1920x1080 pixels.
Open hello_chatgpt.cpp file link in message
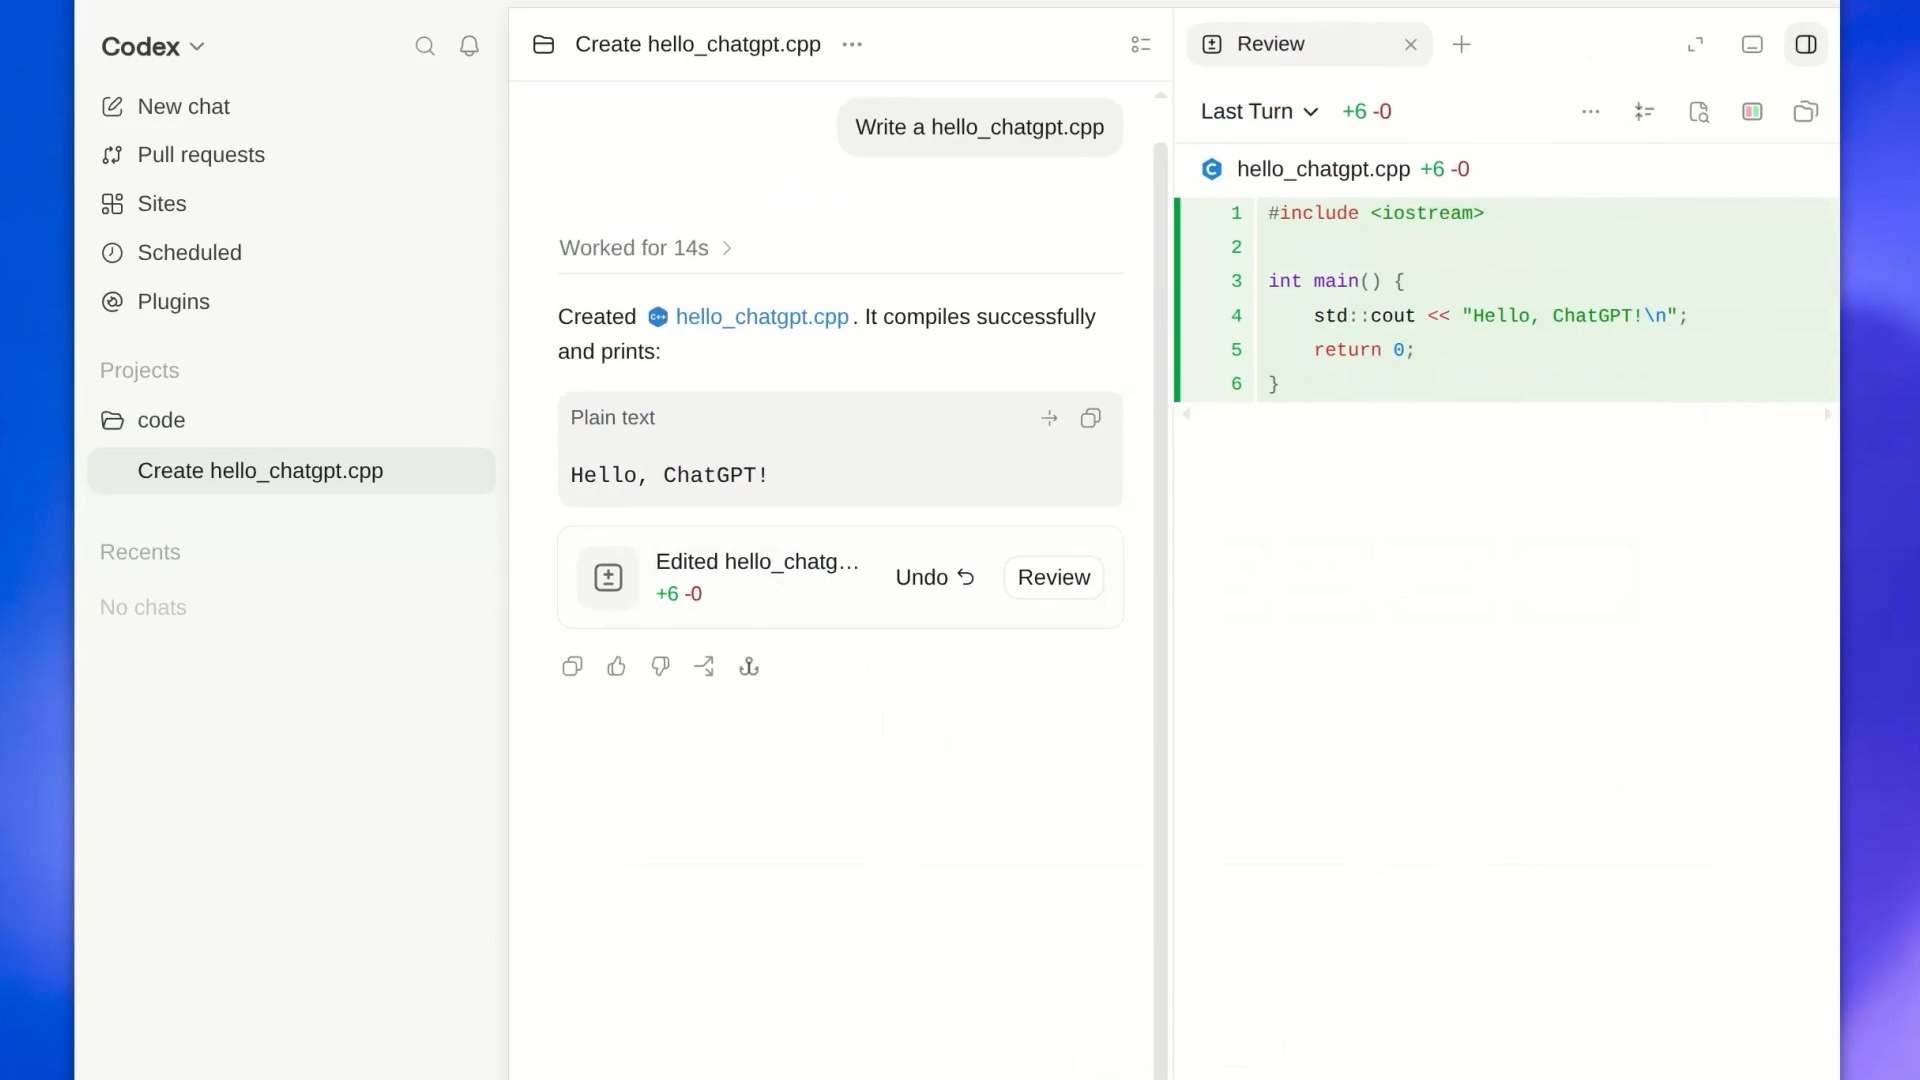[761, 317]
